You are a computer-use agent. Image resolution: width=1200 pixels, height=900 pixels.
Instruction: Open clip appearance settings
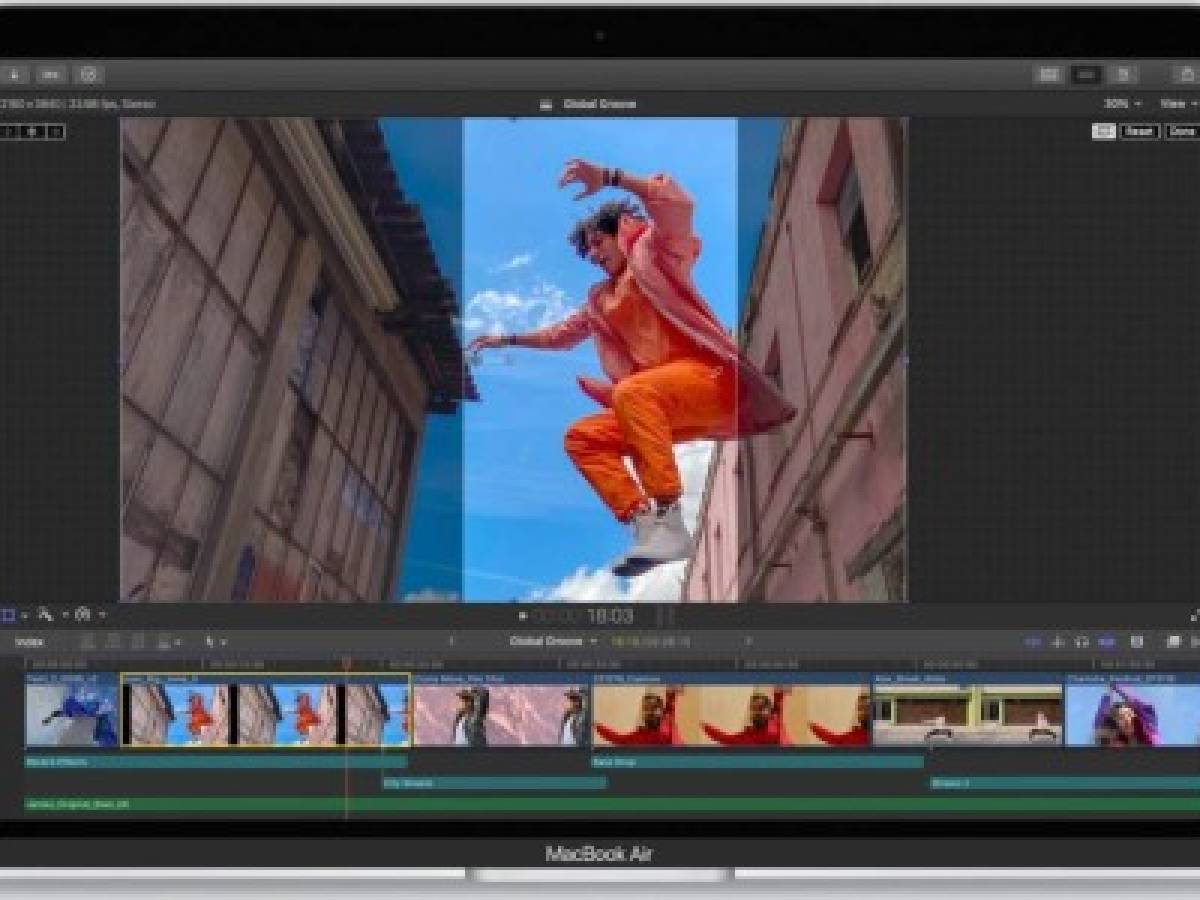(1137, 642)
